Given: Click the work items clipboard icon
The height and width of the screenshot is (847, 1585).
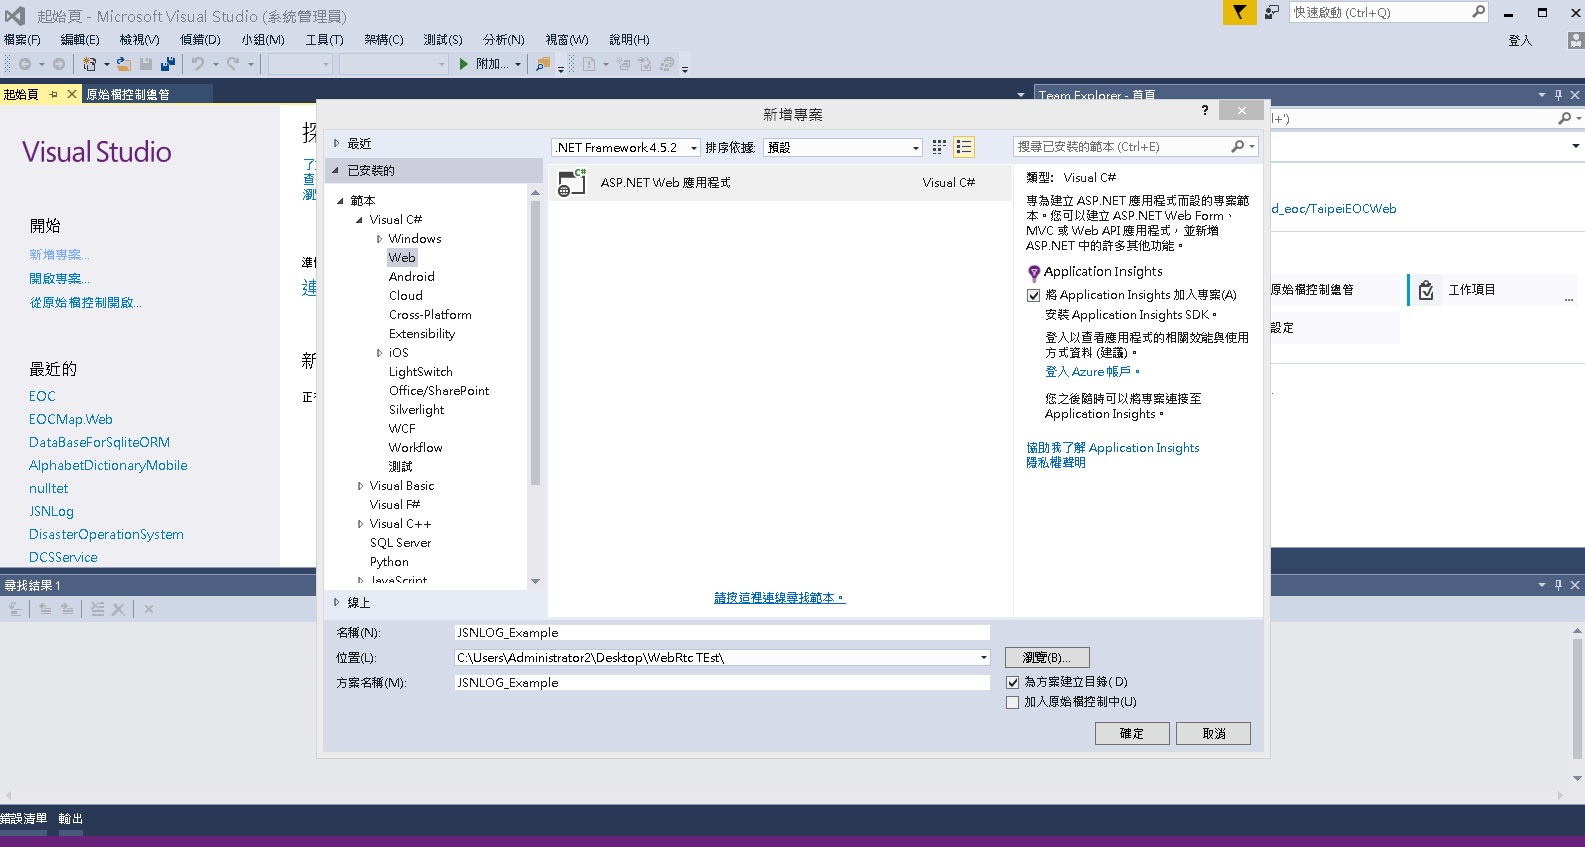Looking at the screenshot, I should [x=1427, y=290].
